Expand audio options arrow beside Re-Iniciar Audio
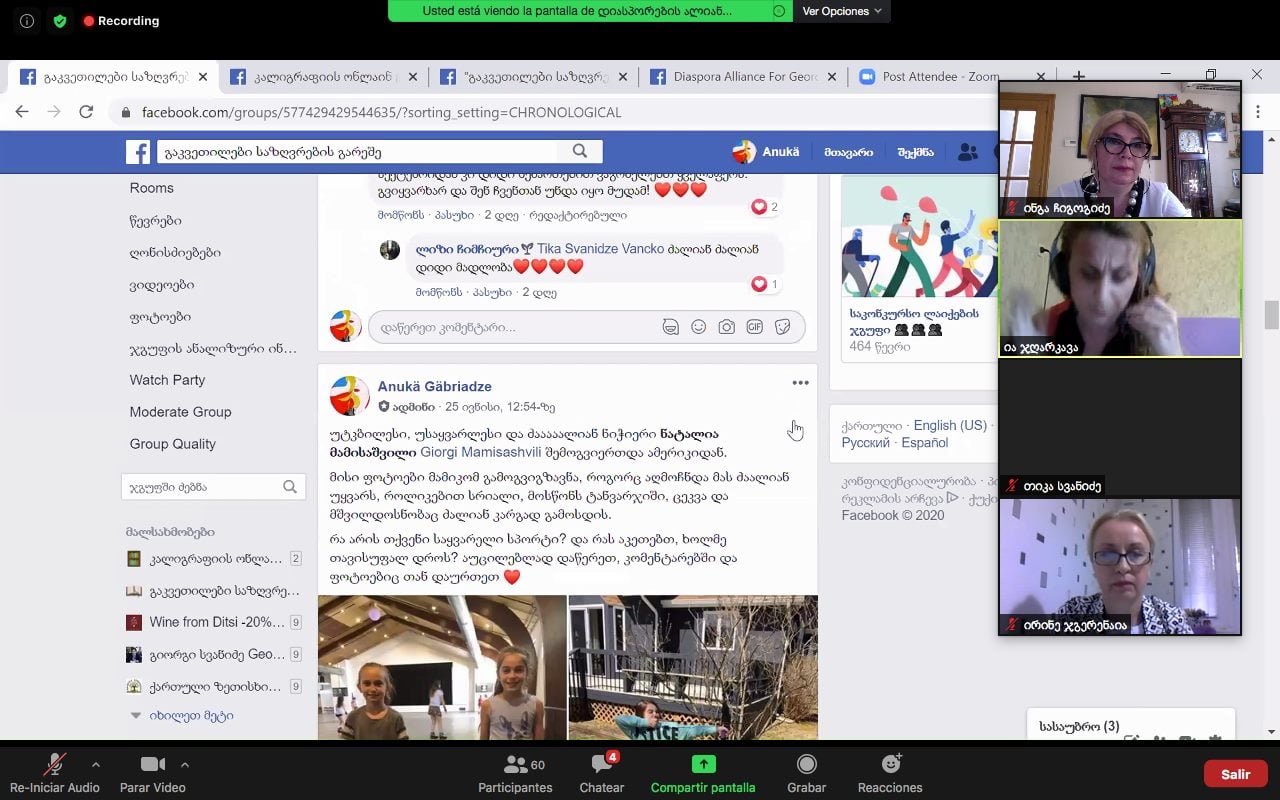This screenshot has height=800, width=1280. tap(96, 765)
